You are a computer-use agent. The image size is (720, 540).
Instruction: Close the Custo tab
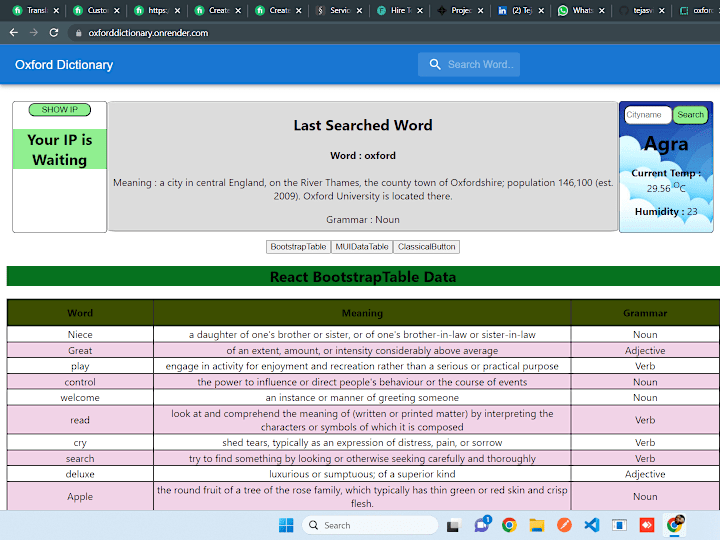(x=117, y=10)
